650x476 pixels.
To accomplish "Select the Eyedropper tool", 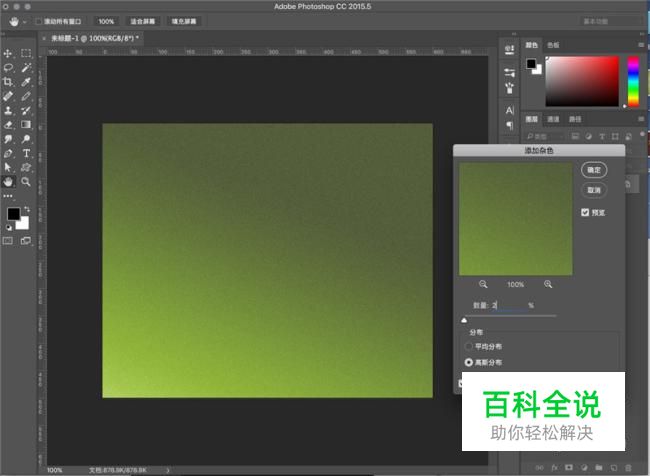I will [x=26, y=82].
